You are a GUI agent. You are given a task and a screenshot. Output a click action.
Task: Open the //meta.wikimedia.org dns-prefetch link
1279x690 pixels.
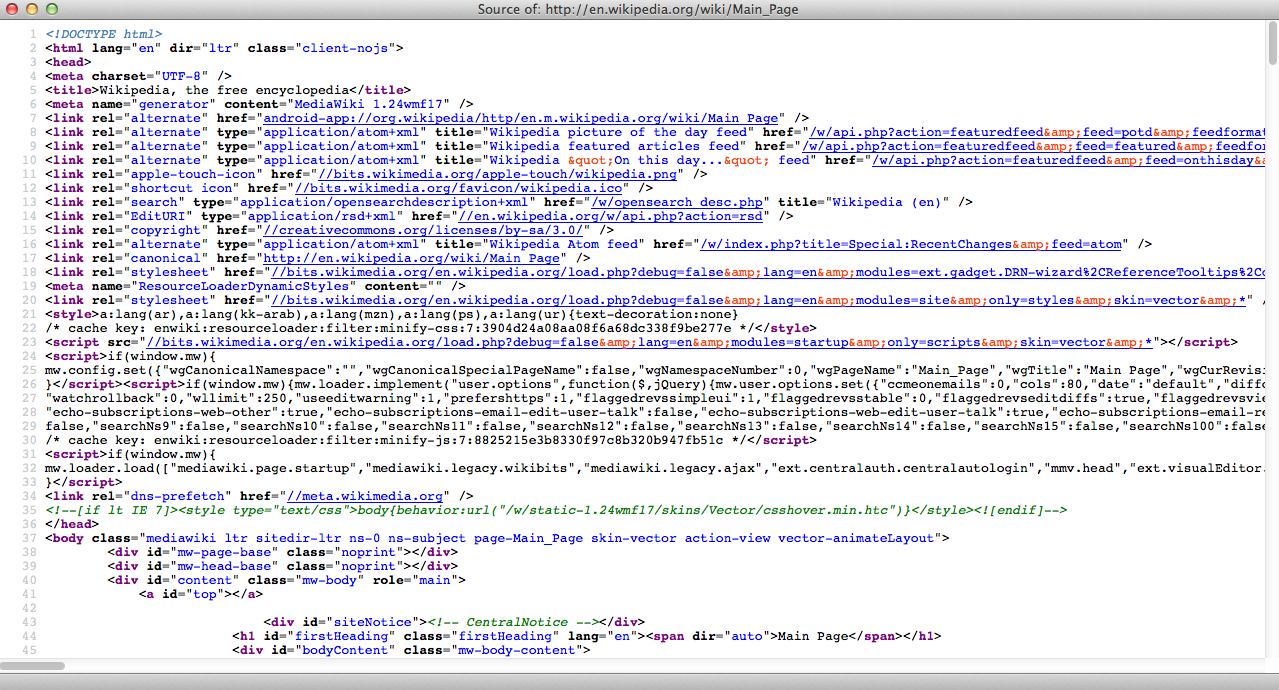pos(364,496)
